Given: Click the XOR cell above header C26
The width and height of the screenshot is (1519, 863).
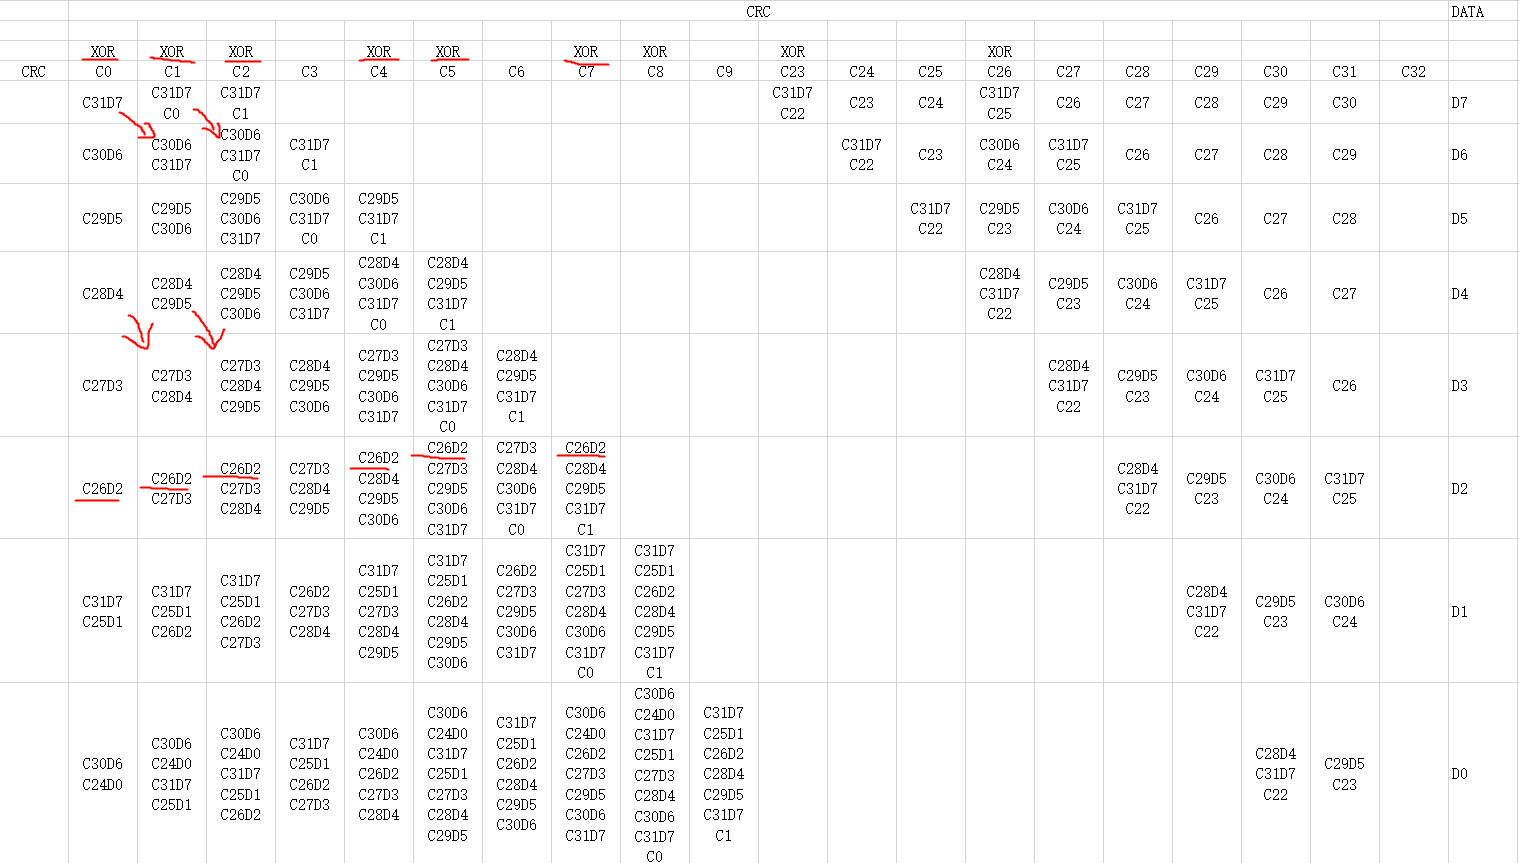Looking at the screenshot, I should pyautogui.click(x=1000, y=51).
